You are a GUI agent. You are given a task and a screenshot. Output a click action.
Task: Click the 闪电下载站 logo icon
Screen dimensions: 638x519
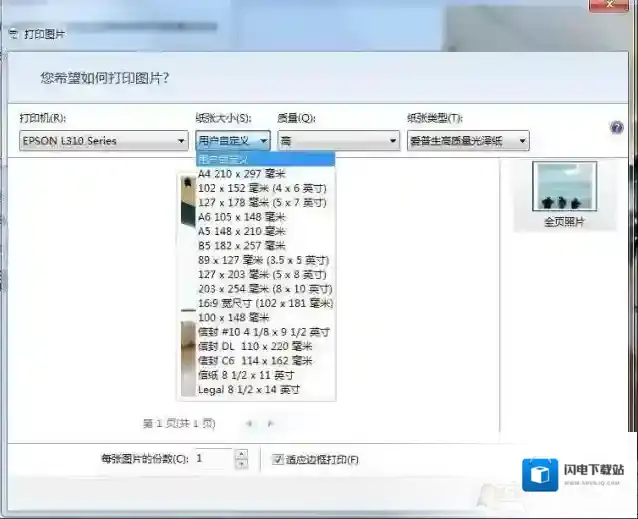(x=540, y=473)
